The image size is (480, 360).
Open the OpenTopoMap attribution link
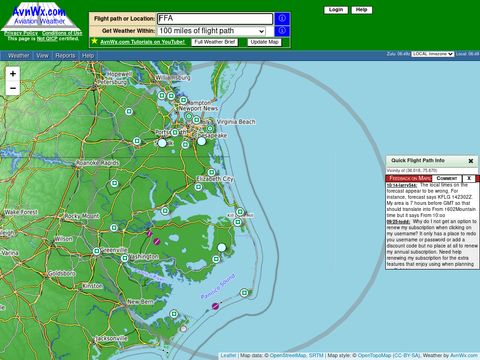pos(374,356)
